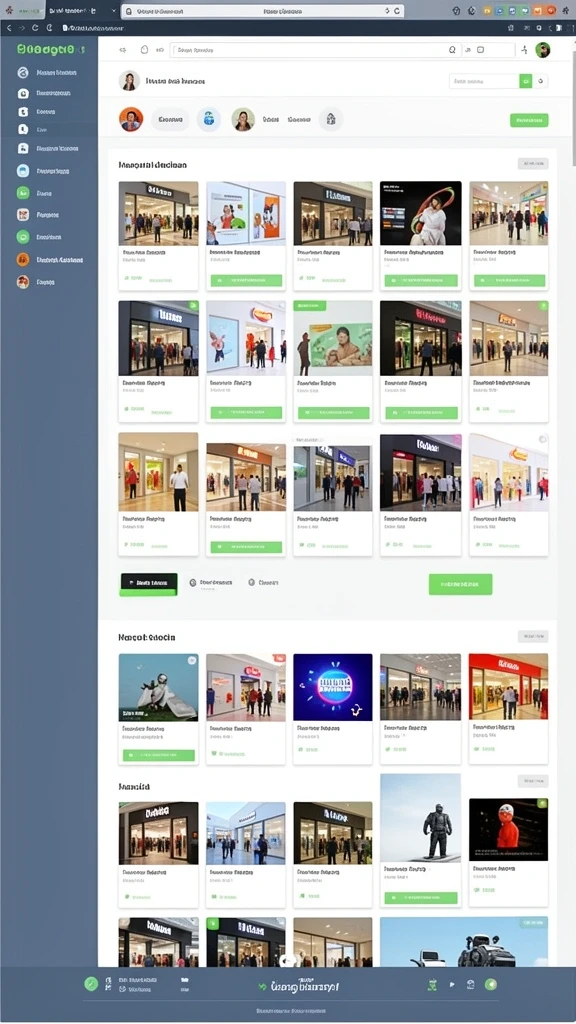Image resolution: width=576 pixels, height=1024 pixels.
Task: Click the dark button with green underline
Action: [x=148, y=584]
